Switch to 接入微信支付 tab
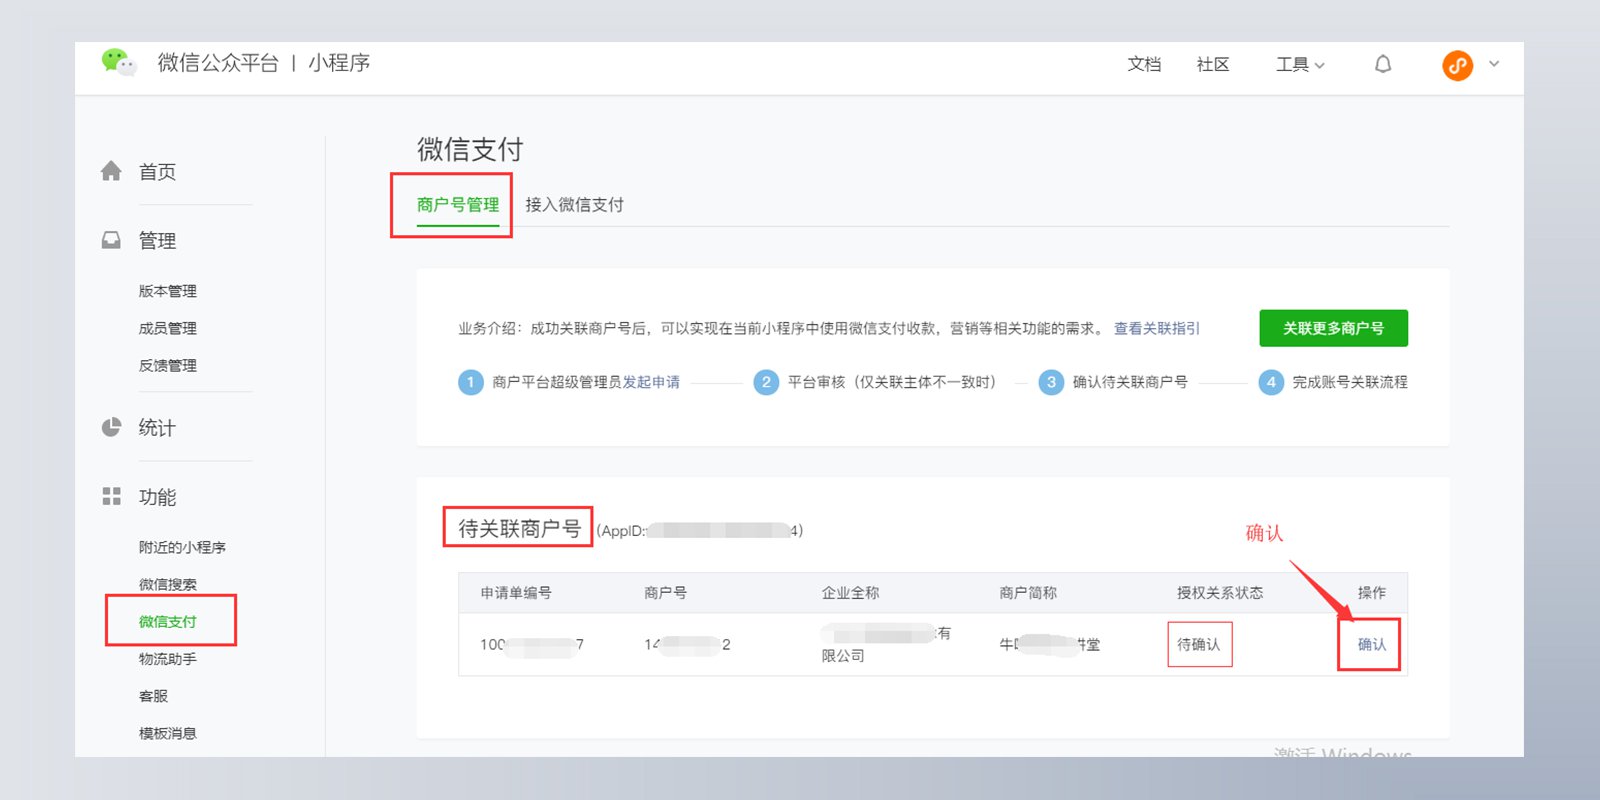 coord(574,204)
